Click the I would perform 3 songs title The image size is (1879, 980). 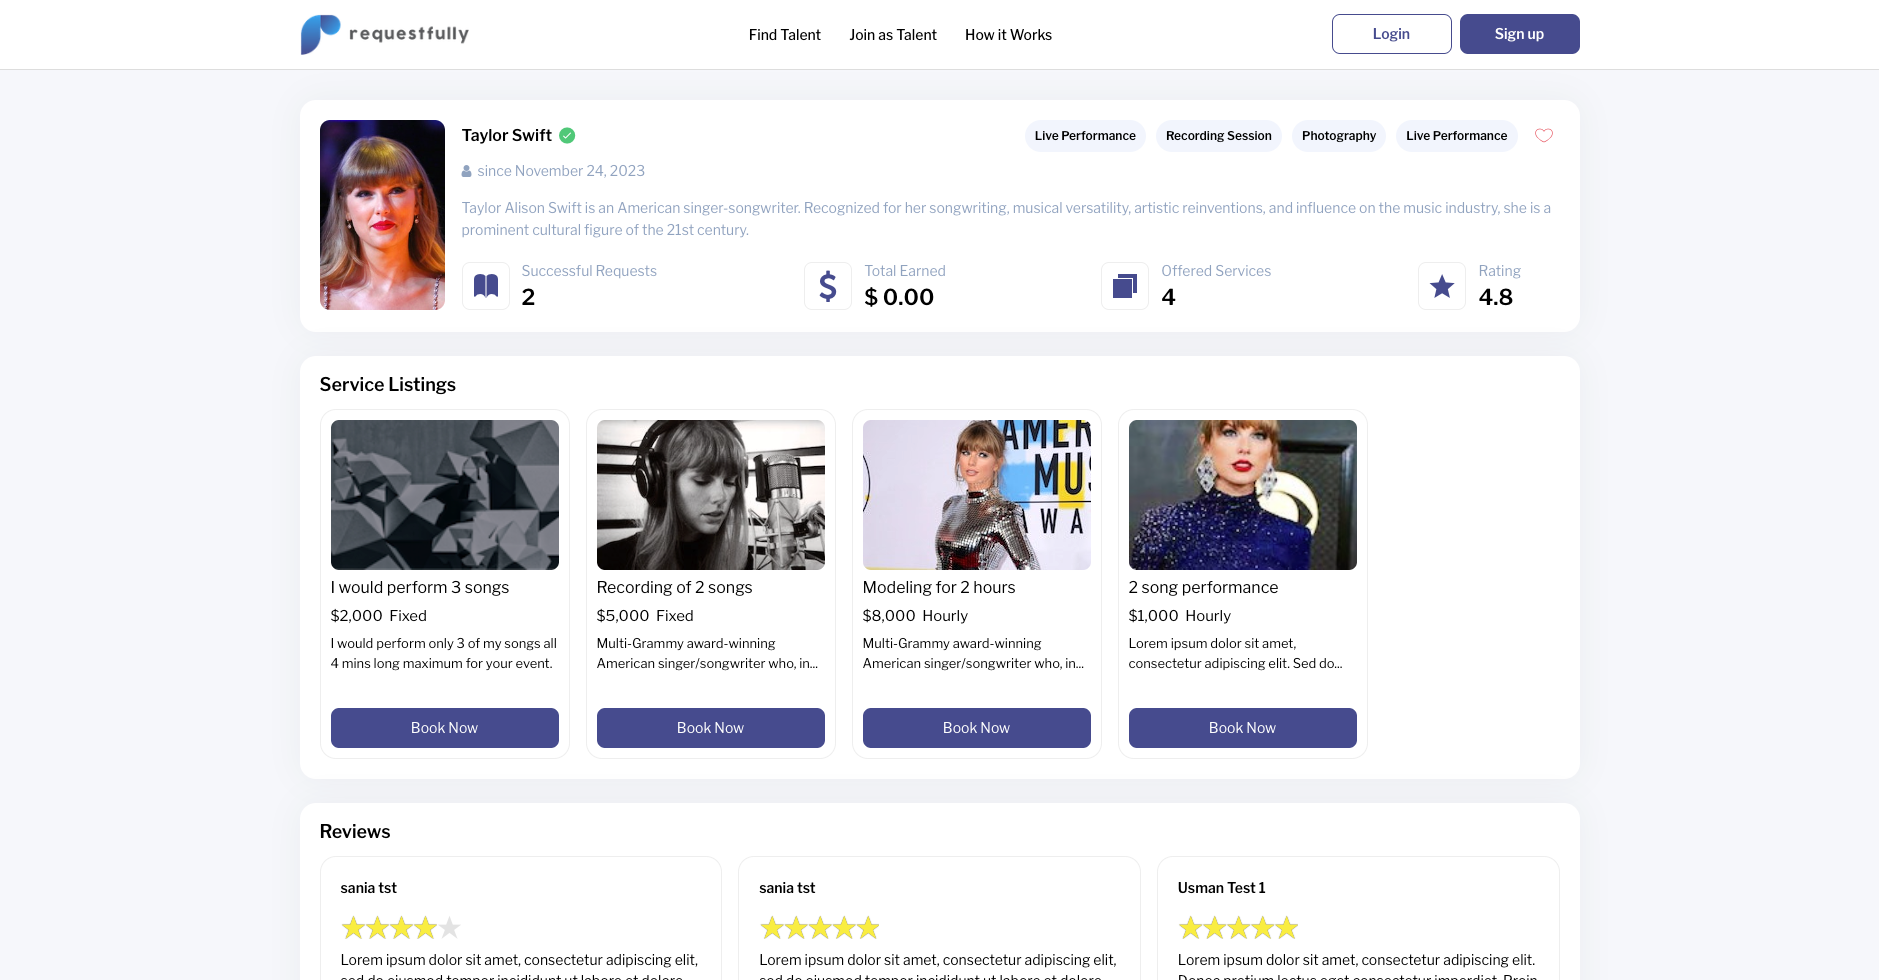(x=420, y=587)
